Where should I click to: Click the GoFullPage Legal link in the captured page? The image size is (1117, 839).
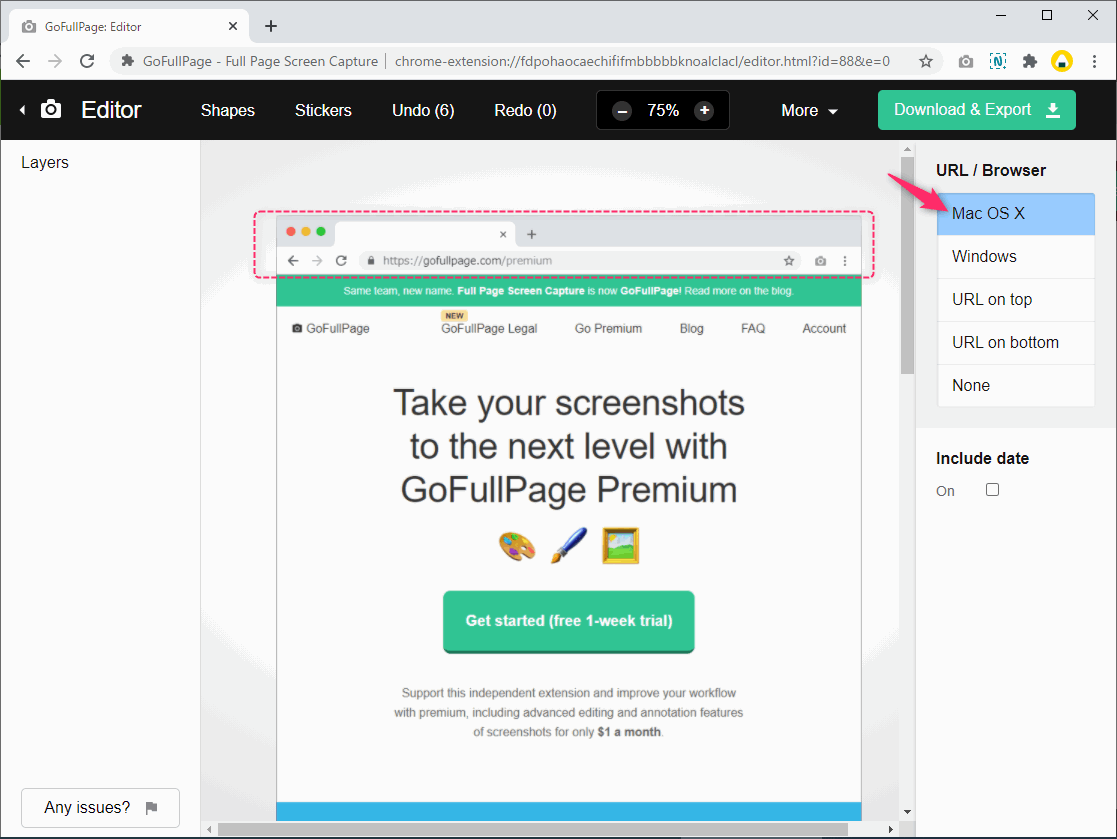tap(489, 328)
